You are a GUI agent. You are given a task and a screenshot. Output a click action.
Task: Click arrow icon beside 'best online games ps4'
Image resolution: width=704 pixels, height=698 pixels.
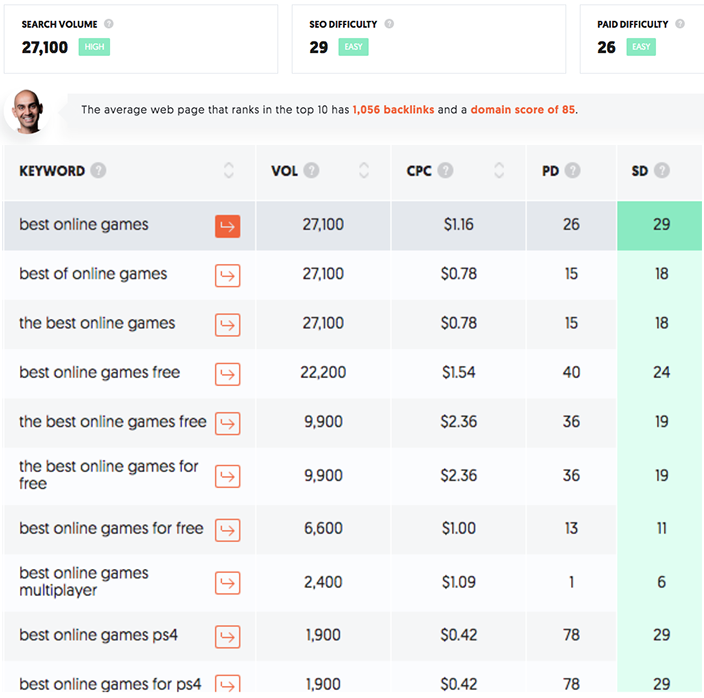[228, 636]
